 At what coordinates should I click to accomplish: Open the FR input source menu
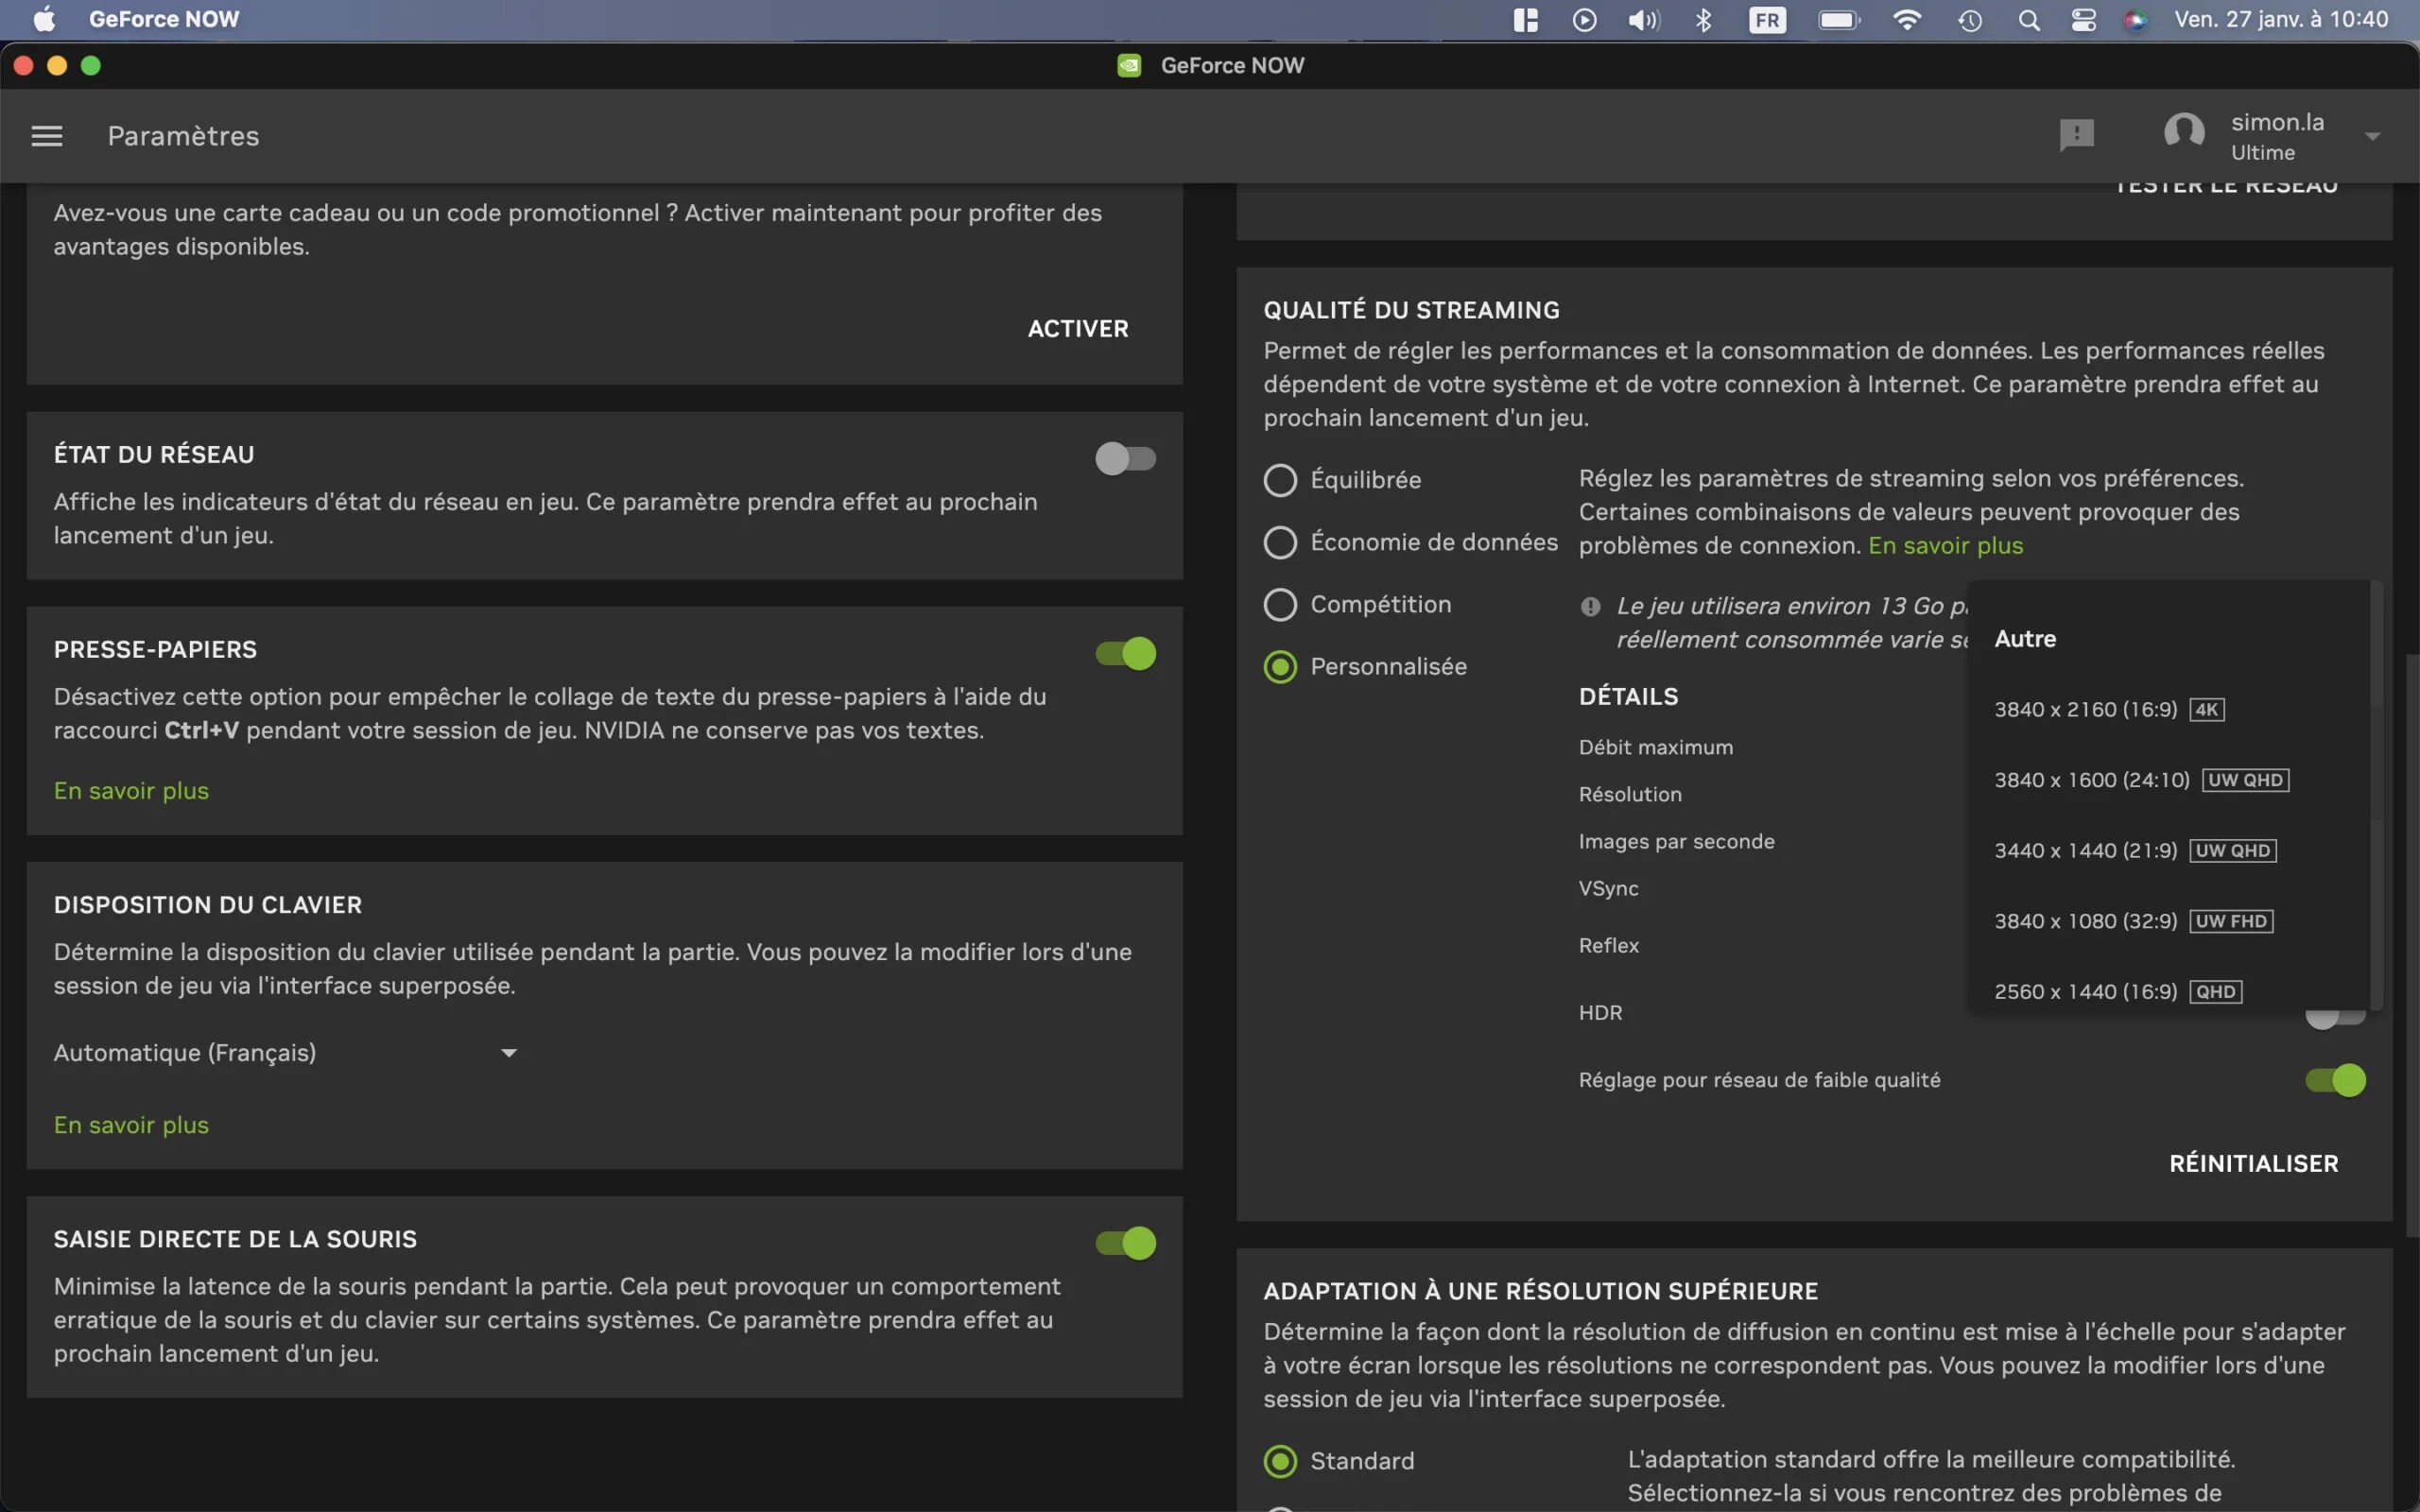tap(1767, 19)
